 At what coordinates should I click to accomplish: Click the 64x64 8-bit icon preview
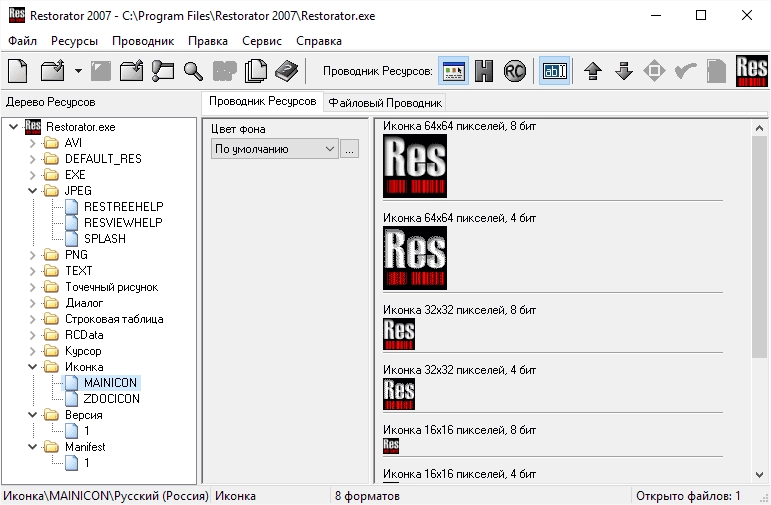point(415,166)
